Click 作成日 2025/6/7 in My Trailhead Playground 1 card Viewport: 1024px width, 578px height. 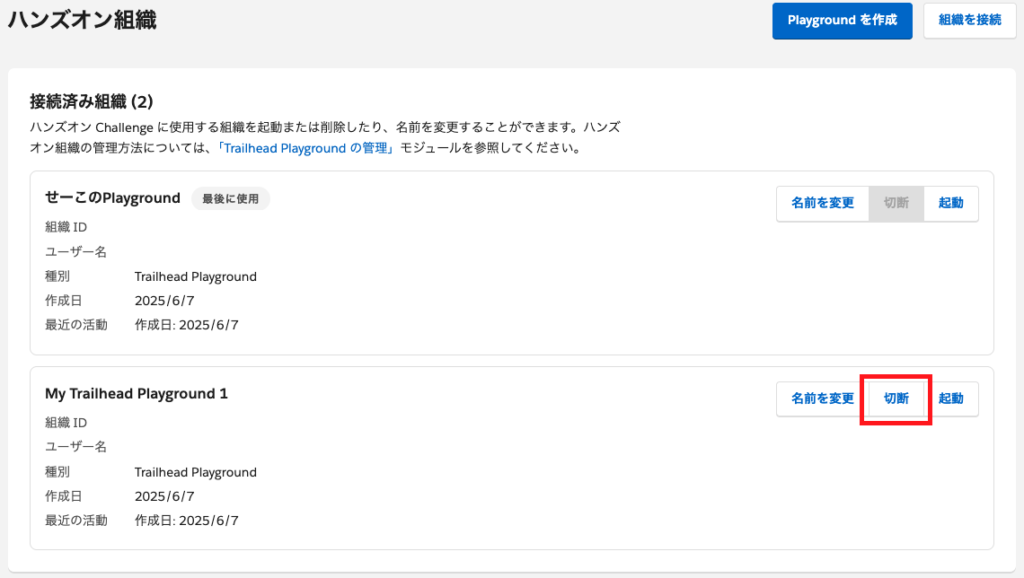(x=165, y=496)
